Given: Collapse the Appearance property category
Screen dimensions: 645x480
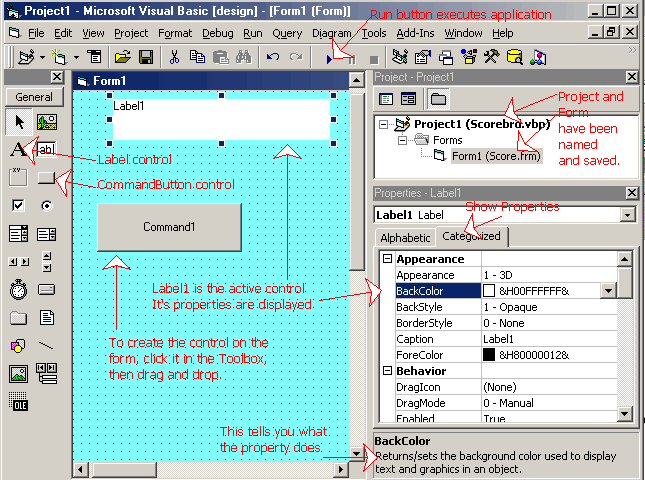Looking at the screenshot, I should 387,259.
